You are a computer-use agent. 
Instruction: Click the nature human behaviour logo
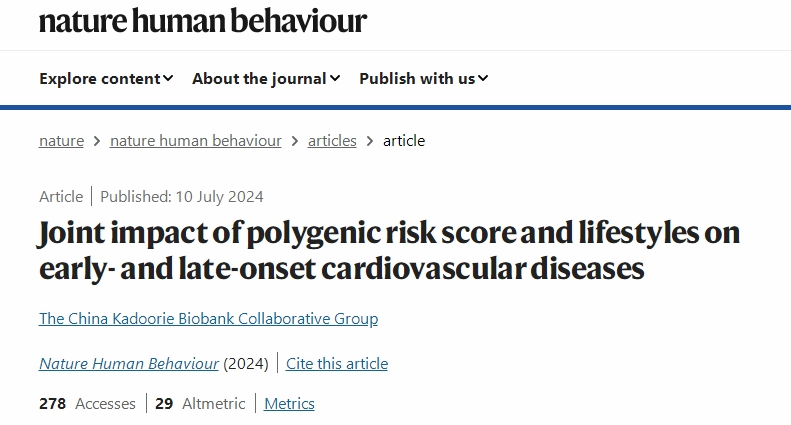[203, 20]
